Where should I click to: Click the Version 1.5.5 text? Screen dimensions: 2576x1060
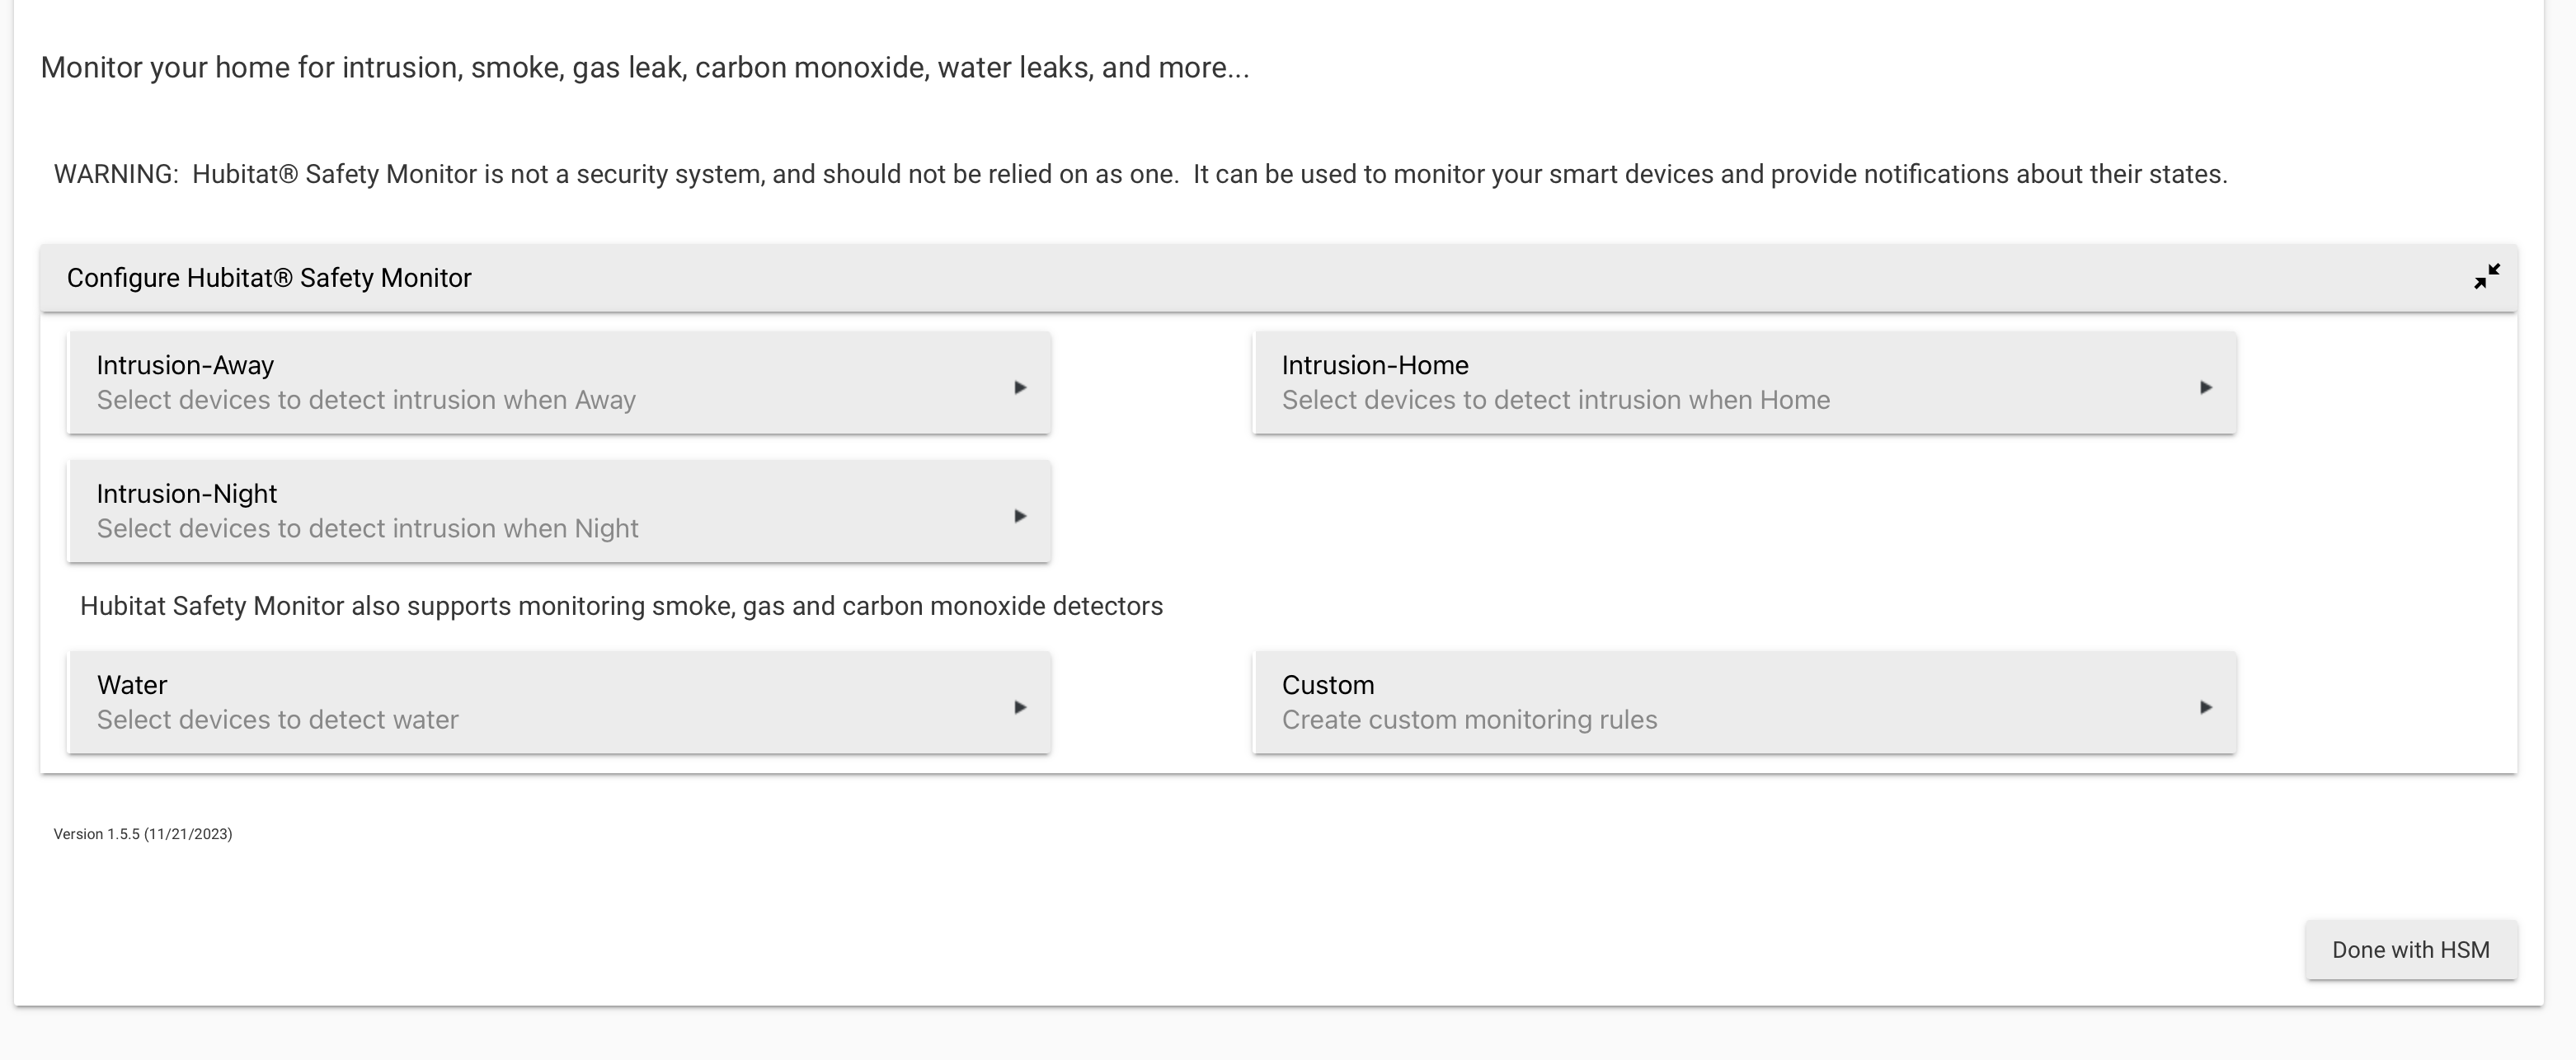pyautogui.click(x=143, y=834)
